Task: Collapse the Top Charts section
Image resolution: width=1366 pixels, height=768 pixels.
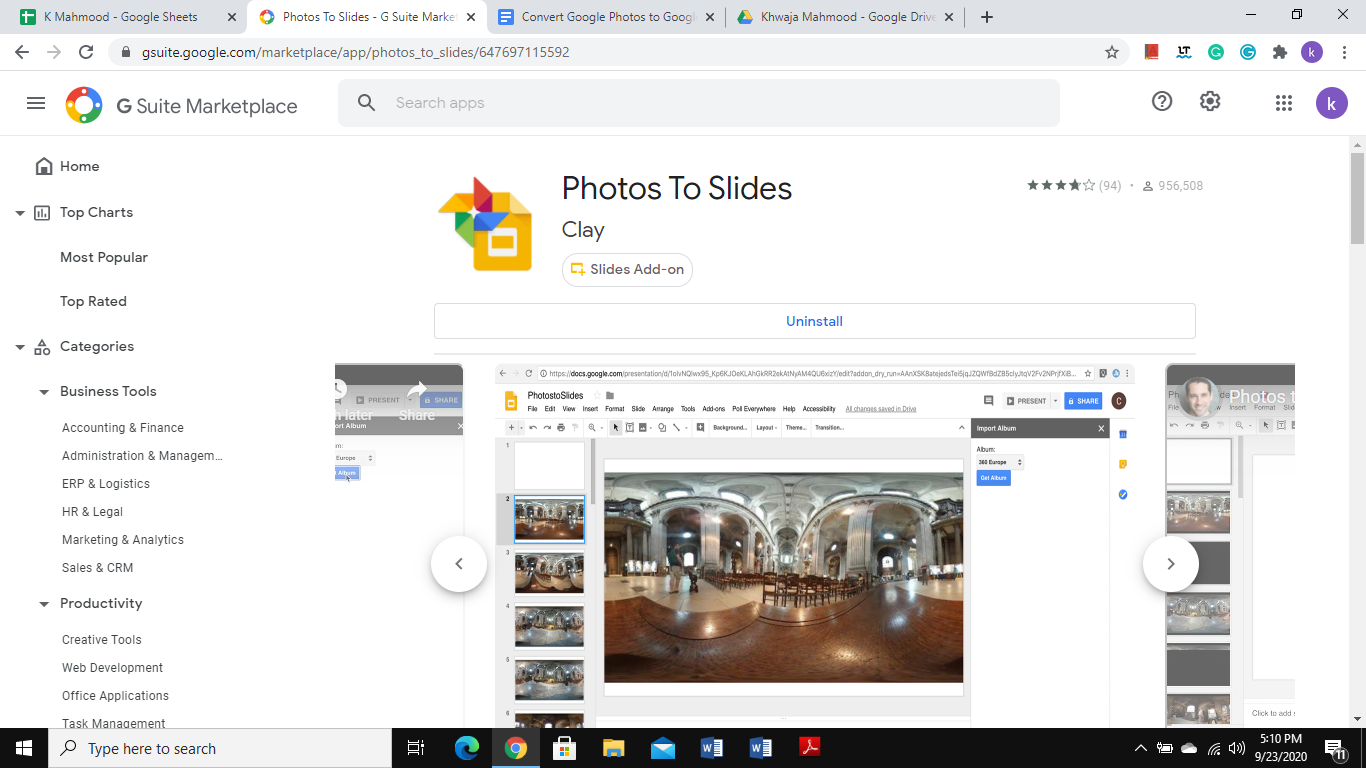Action: point(20,213)
